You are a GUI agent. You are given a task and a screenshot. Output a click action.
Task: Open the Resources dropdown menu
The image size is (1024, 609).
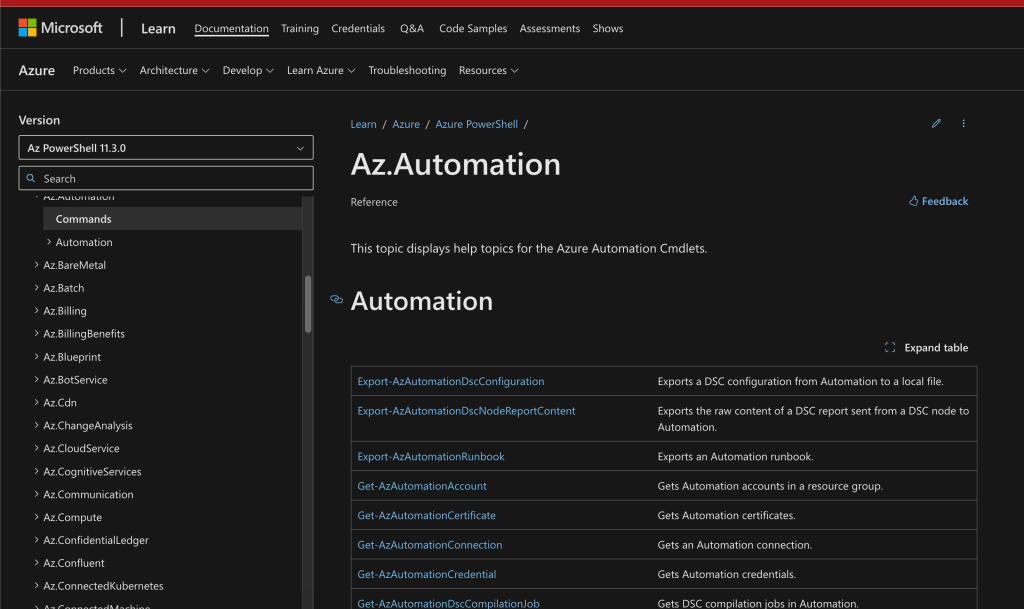point(488,70)
